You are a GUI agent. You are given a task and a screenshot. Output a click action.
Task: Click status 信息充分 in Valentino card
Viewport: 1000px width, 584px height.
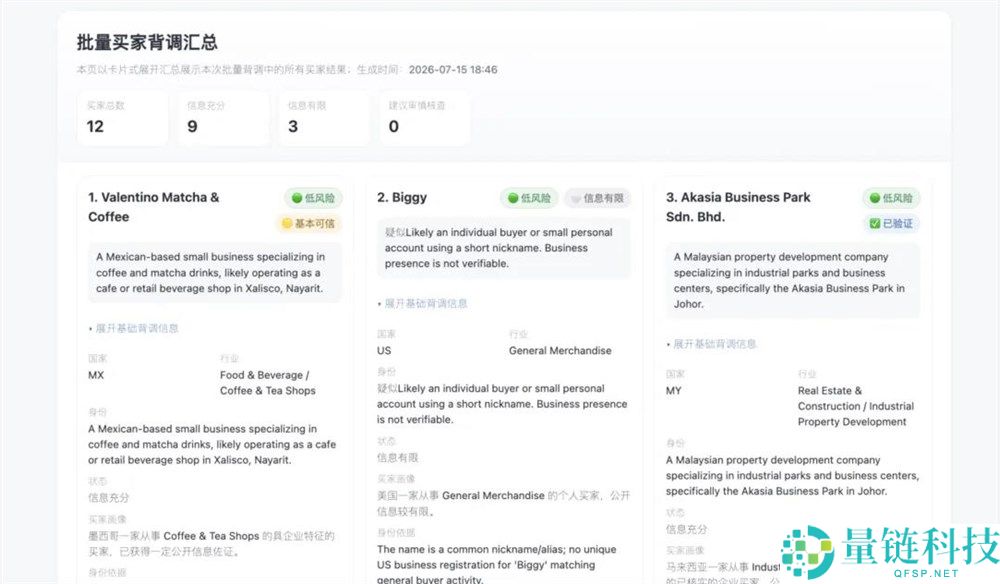108,497
